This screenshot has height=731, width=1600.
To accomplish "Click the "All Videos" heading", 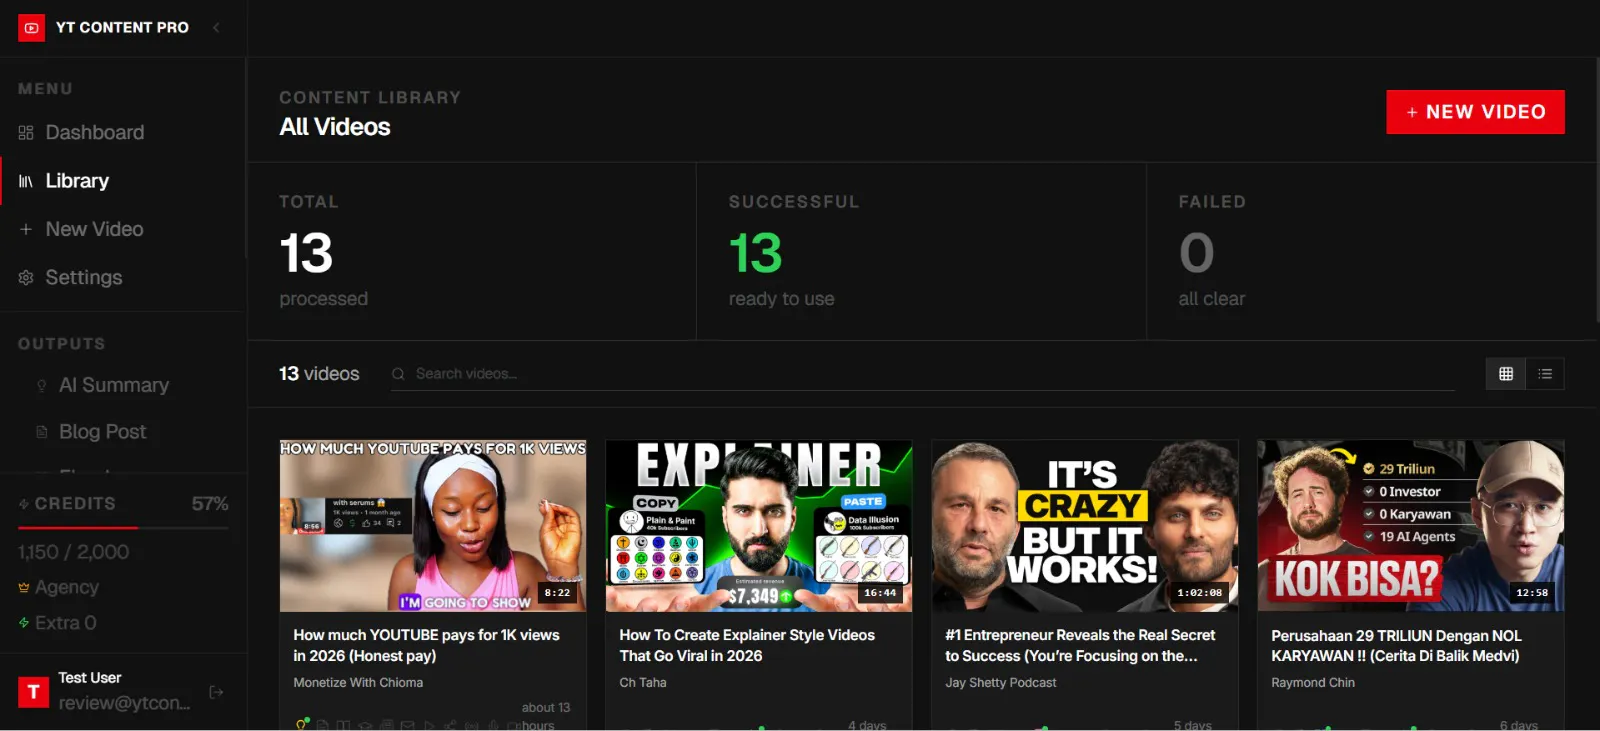I will [x=335, y=127].
